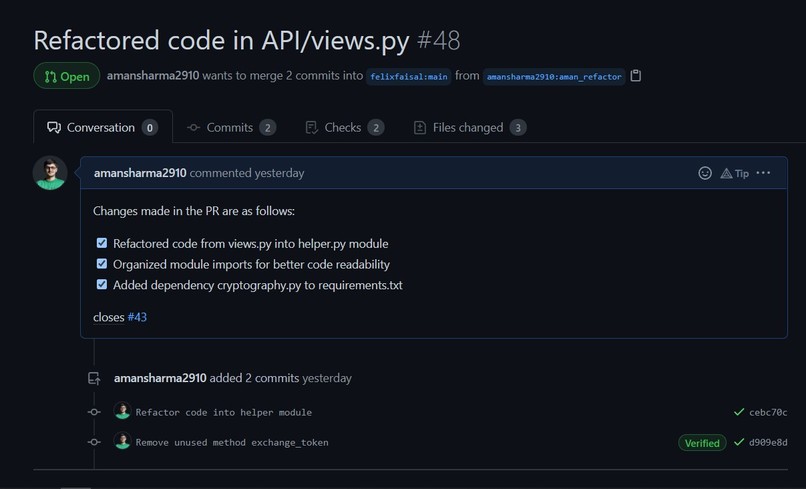This screenshot has width=806, height=489.
Task: Switch to the Commits tab
Action: (231, 128)
